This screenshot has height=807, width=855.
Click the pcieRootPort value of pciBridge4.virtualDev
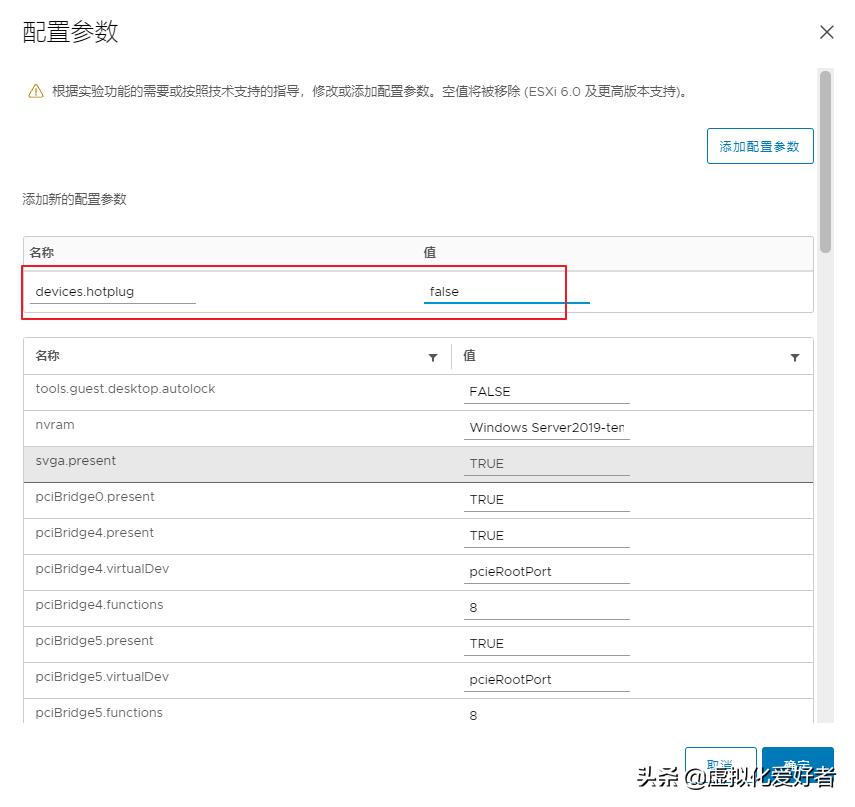(x=545, y=571)
